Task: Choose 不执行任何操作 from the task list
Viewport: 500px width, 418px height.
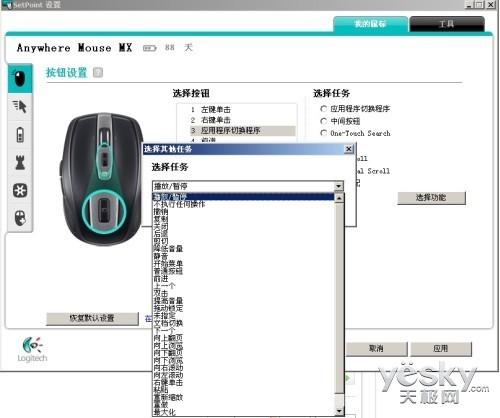Action: tap(243, 204)
